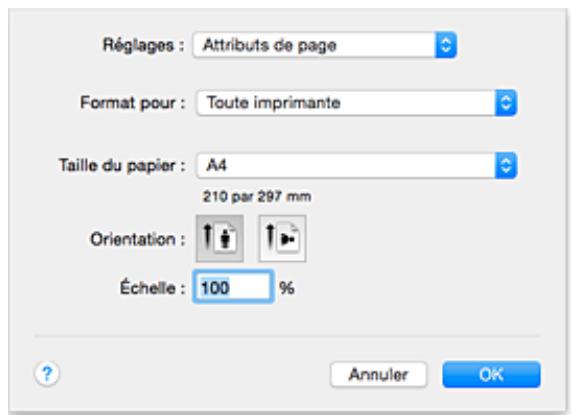
Task: Click the Échelle input field with 100
Action: tap(233, 287)
